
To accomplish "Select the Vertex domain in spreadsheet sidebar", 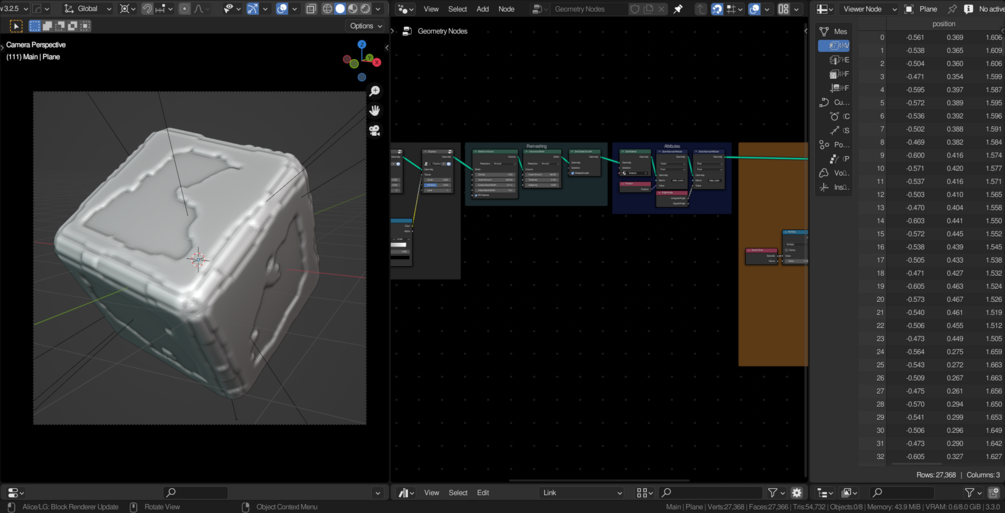I will [835, 45].
